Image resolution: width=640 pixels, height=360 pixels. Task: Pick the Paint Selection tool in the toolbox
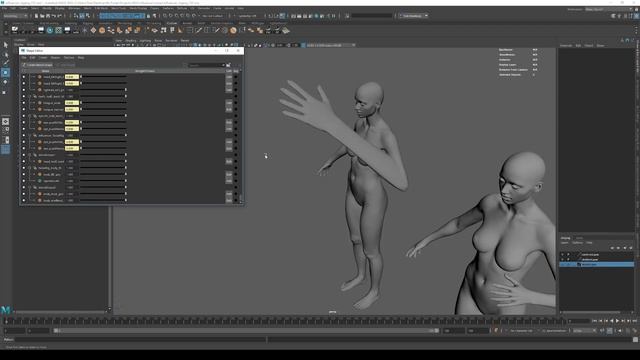pyautogui.click(x=5, y=63)
